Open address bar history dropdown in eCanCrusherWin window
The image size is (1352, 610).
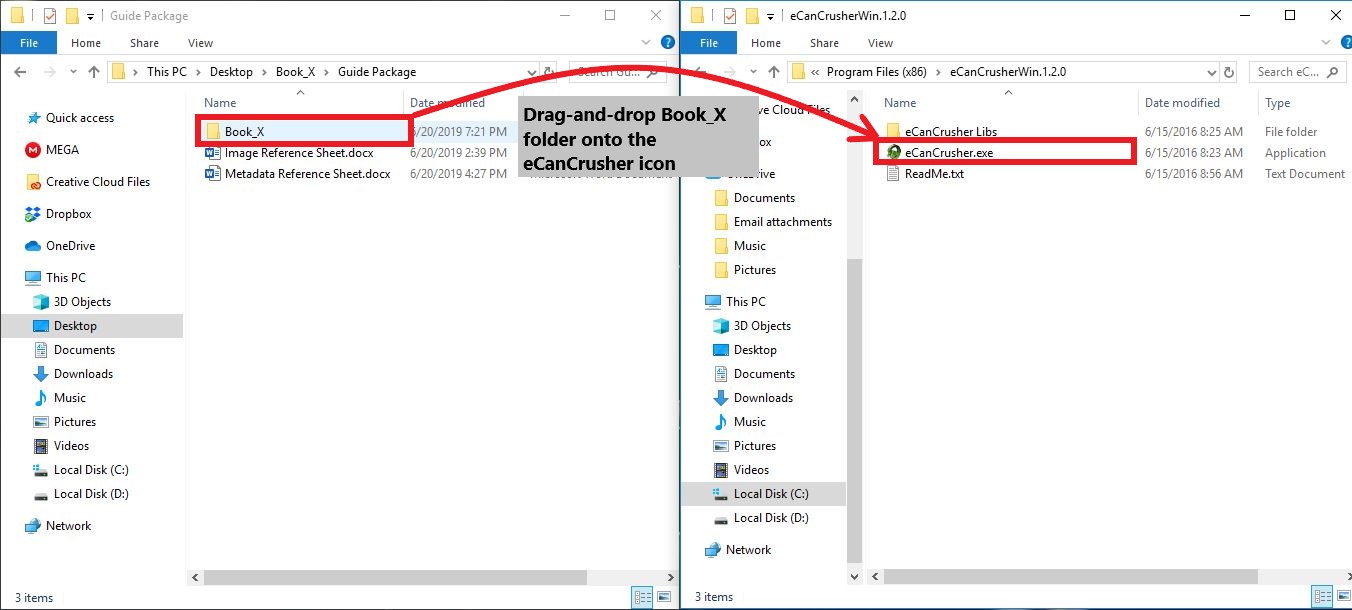tap(1212, 72)
